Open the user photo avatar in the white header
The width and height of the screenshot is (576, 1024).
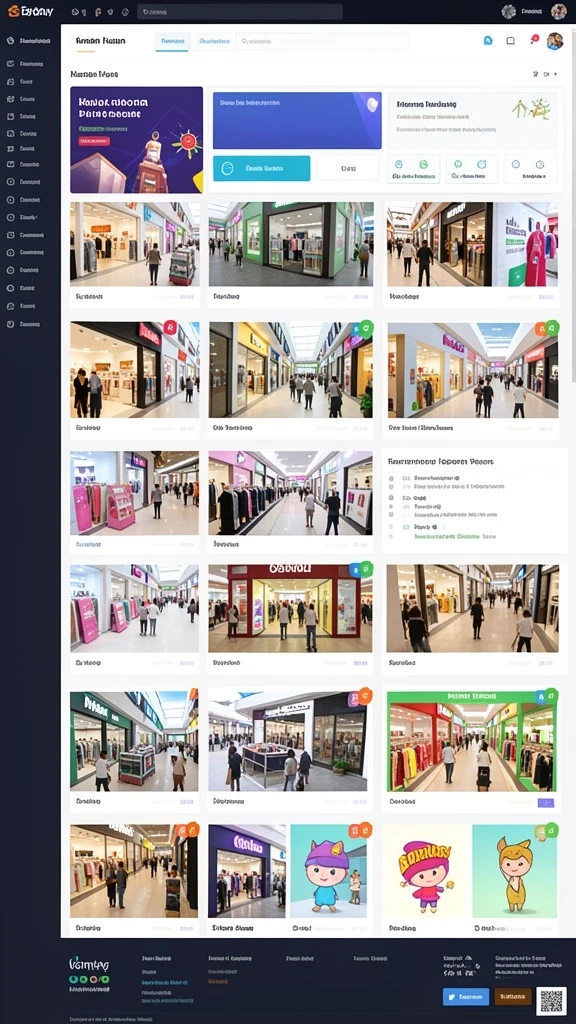[555, 41]
